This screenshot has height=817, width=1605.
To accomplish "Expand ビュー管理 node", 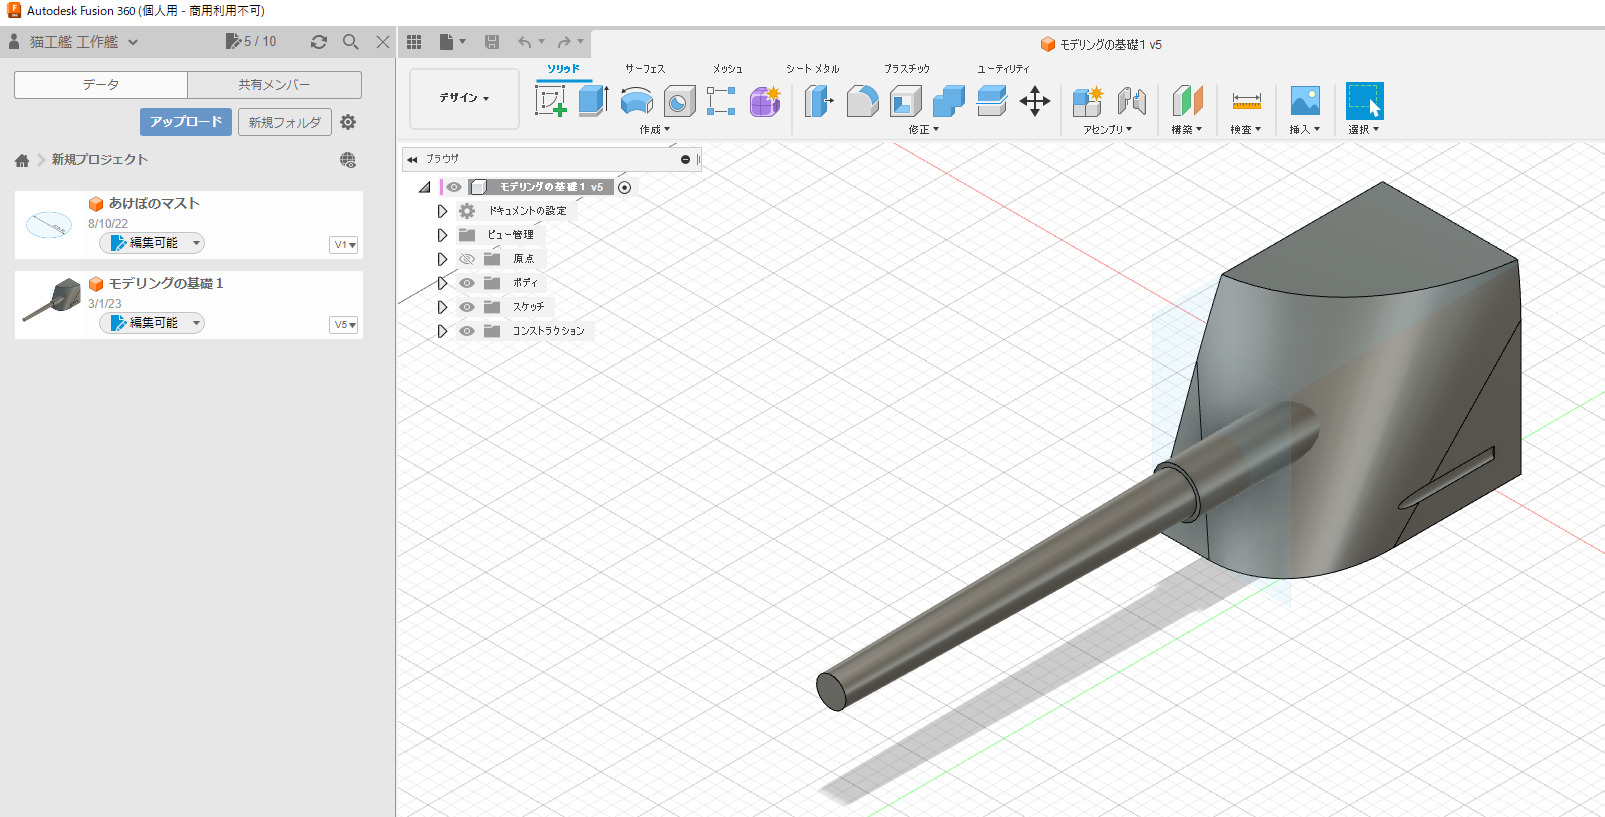I will 442,235.
